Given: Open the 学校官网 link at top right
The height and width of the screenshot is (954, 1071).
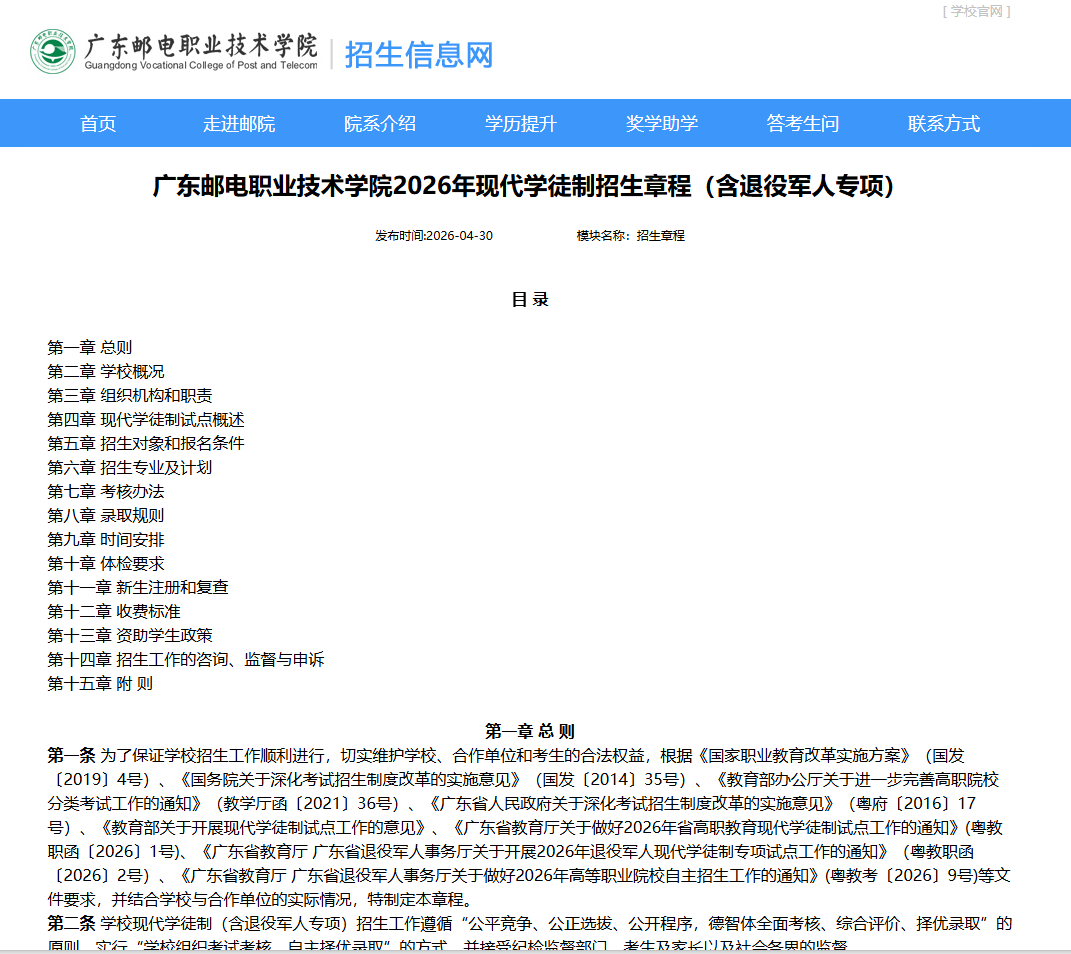Looking at the screenshot, I should tap(976, 11).
